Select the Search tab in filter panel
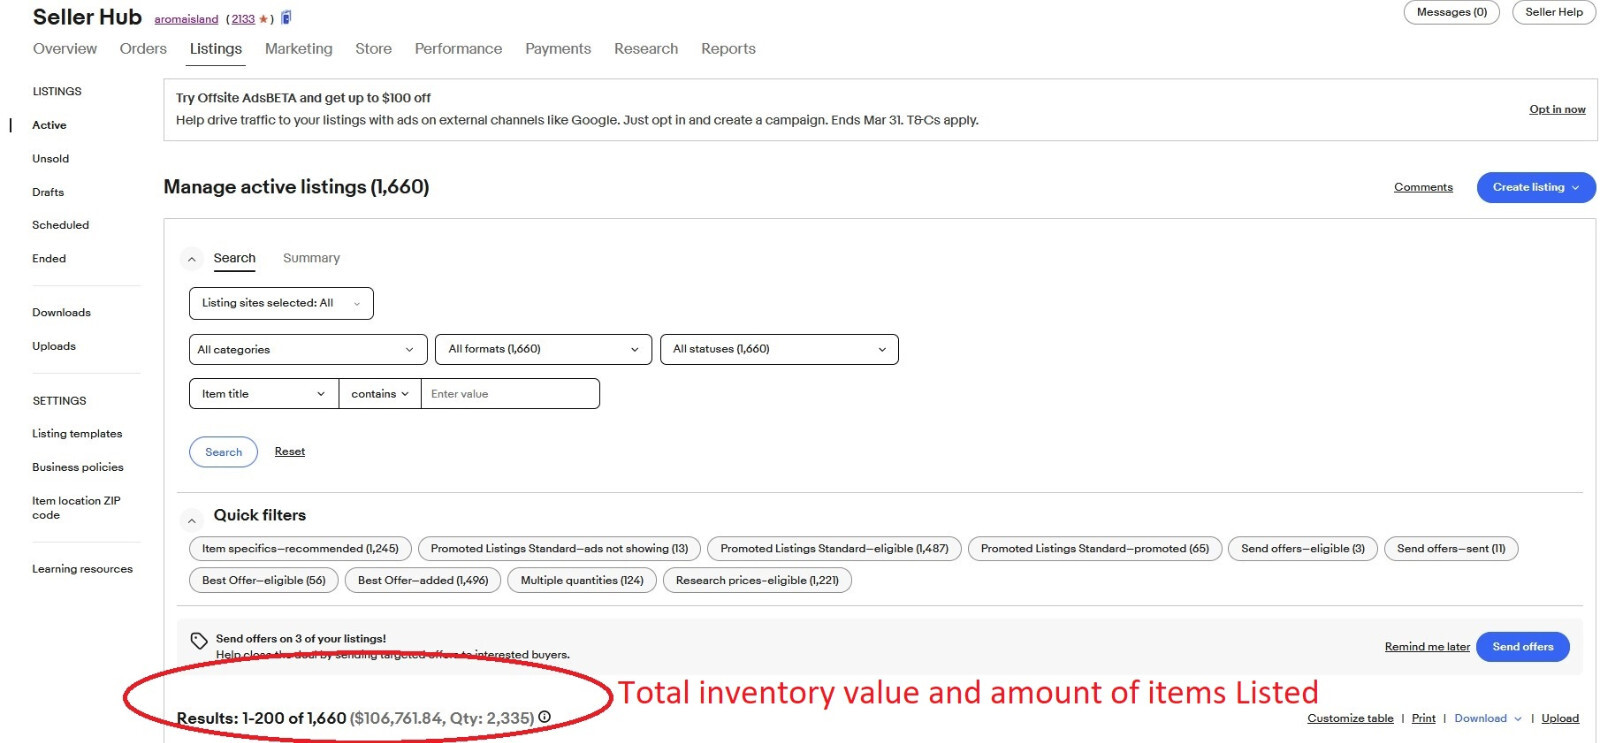 (x=235, y=258)
